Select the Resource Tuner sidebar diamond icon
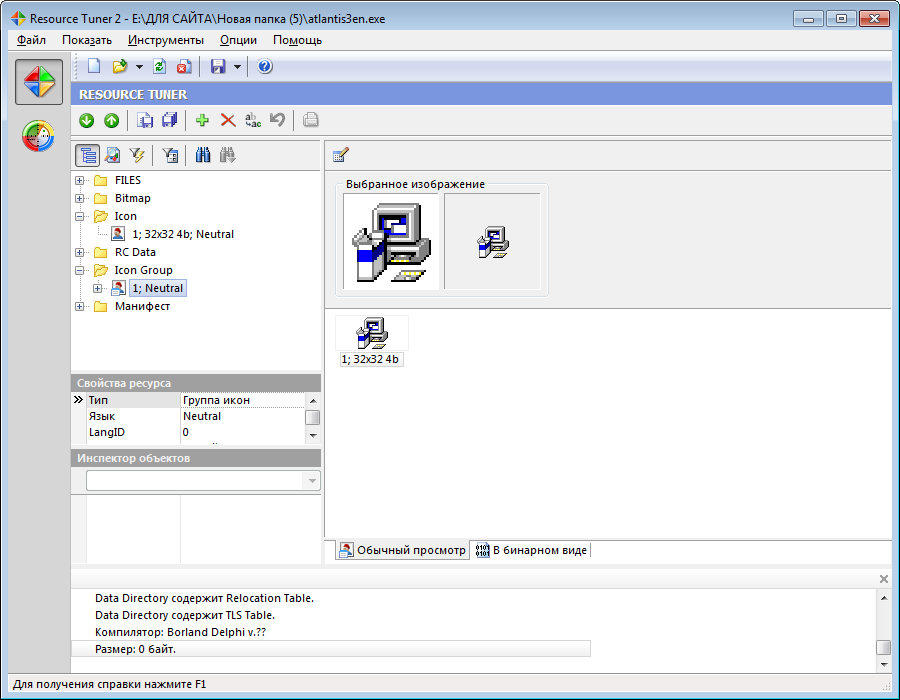Image resolution: width=900 pixels, height=700 pixels. tap(39, 82)
